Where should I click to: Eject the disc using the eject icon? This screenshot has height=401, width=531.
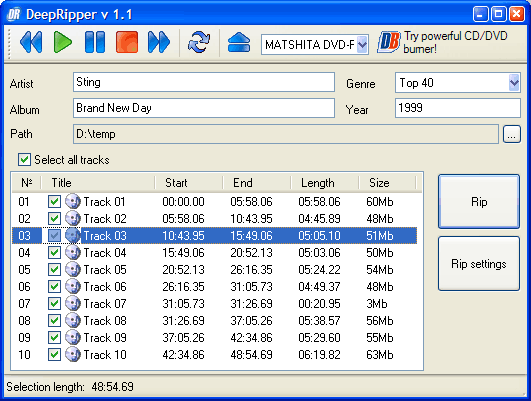(x=239, y=42)
